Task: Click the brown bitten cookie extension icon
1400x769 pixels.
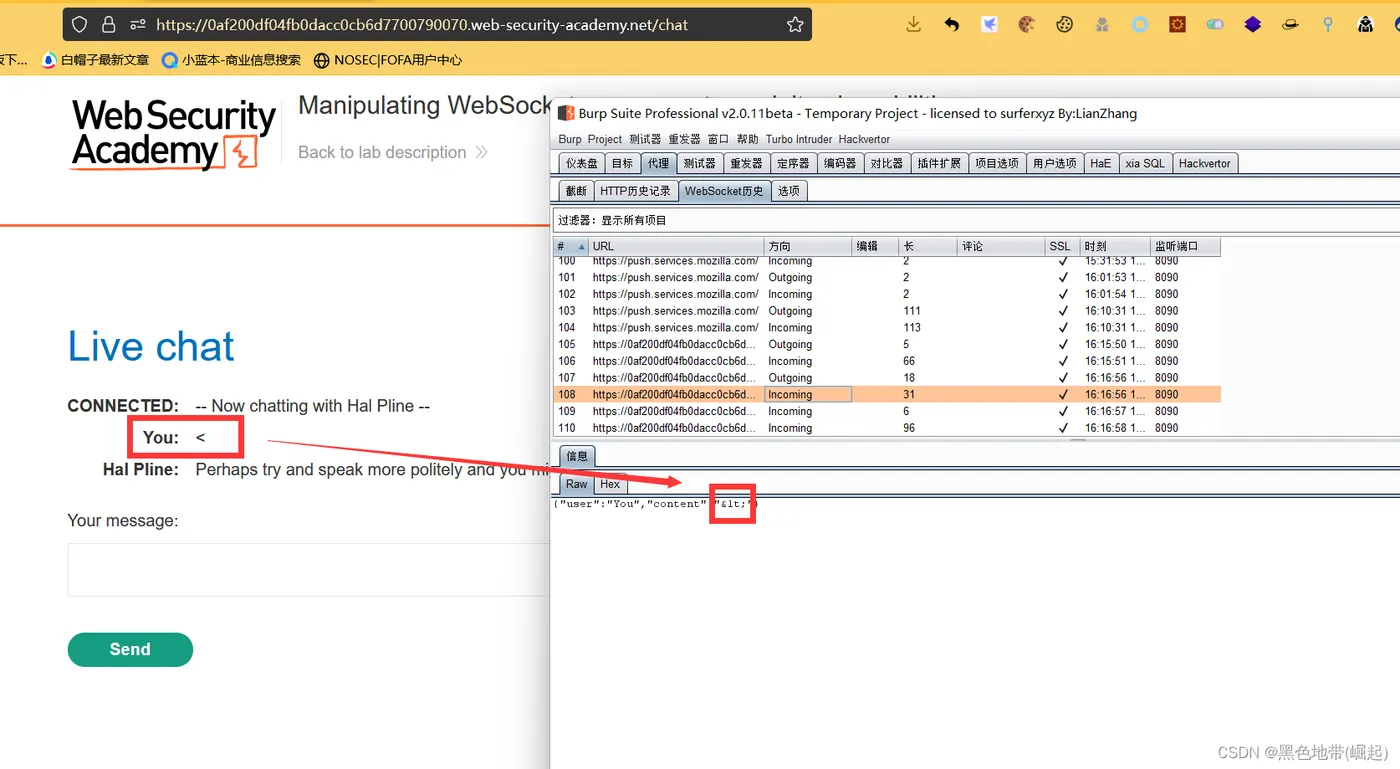Action: (1027, 25)
